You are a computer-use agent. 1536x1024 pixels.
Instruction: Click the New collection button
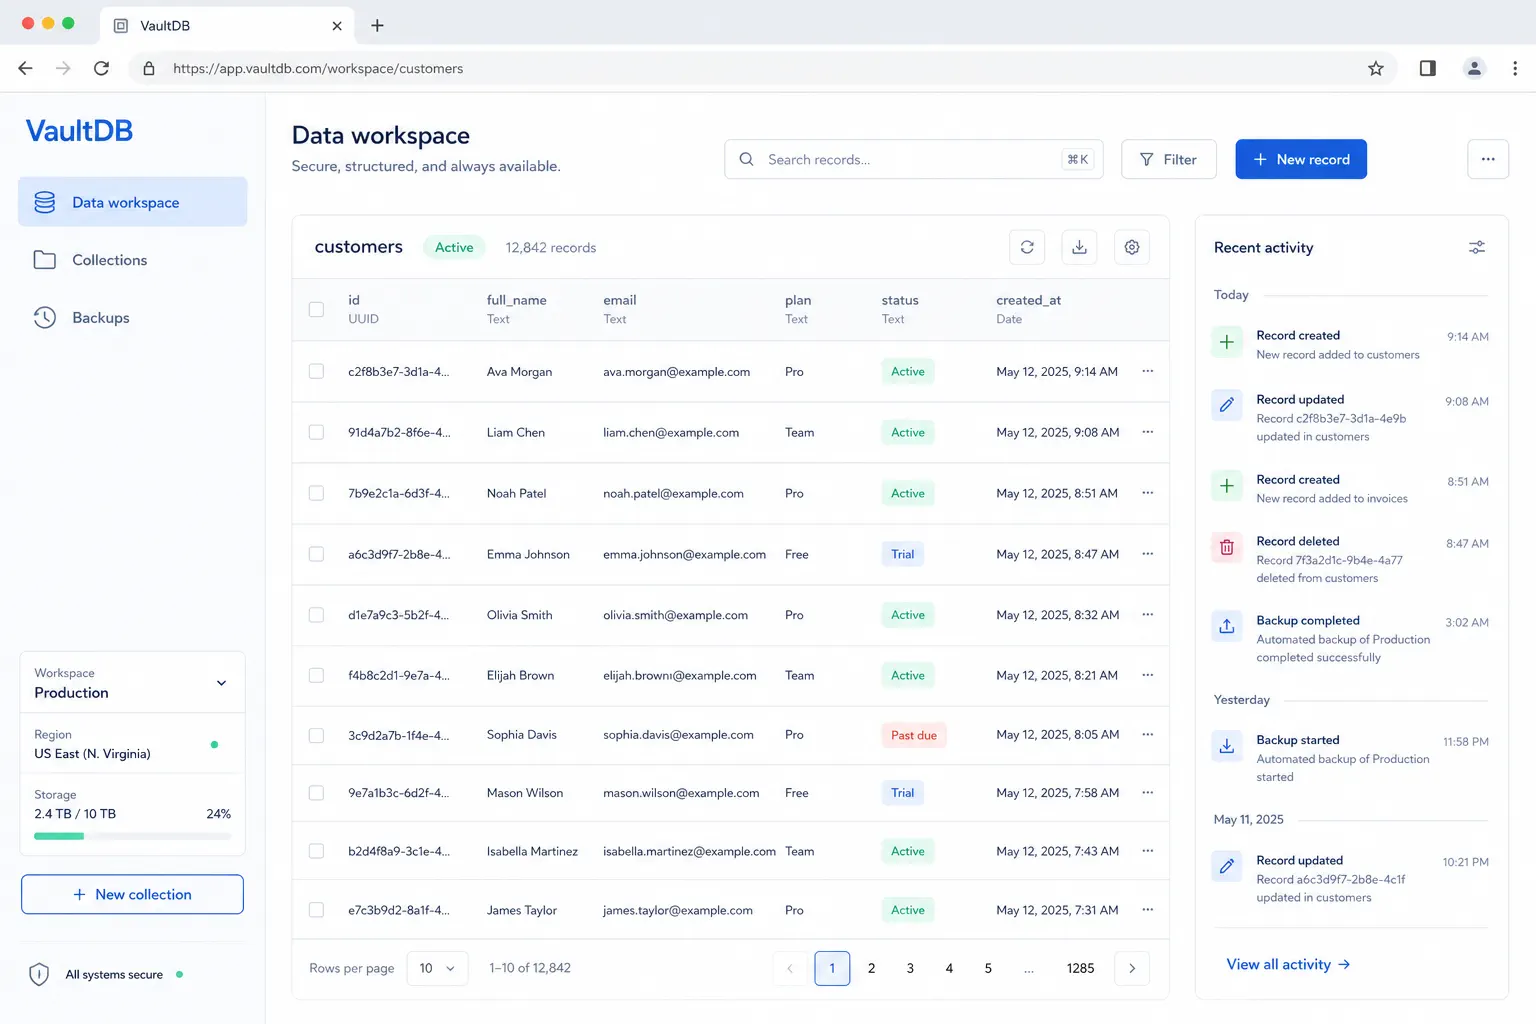(x=132, y=894)
